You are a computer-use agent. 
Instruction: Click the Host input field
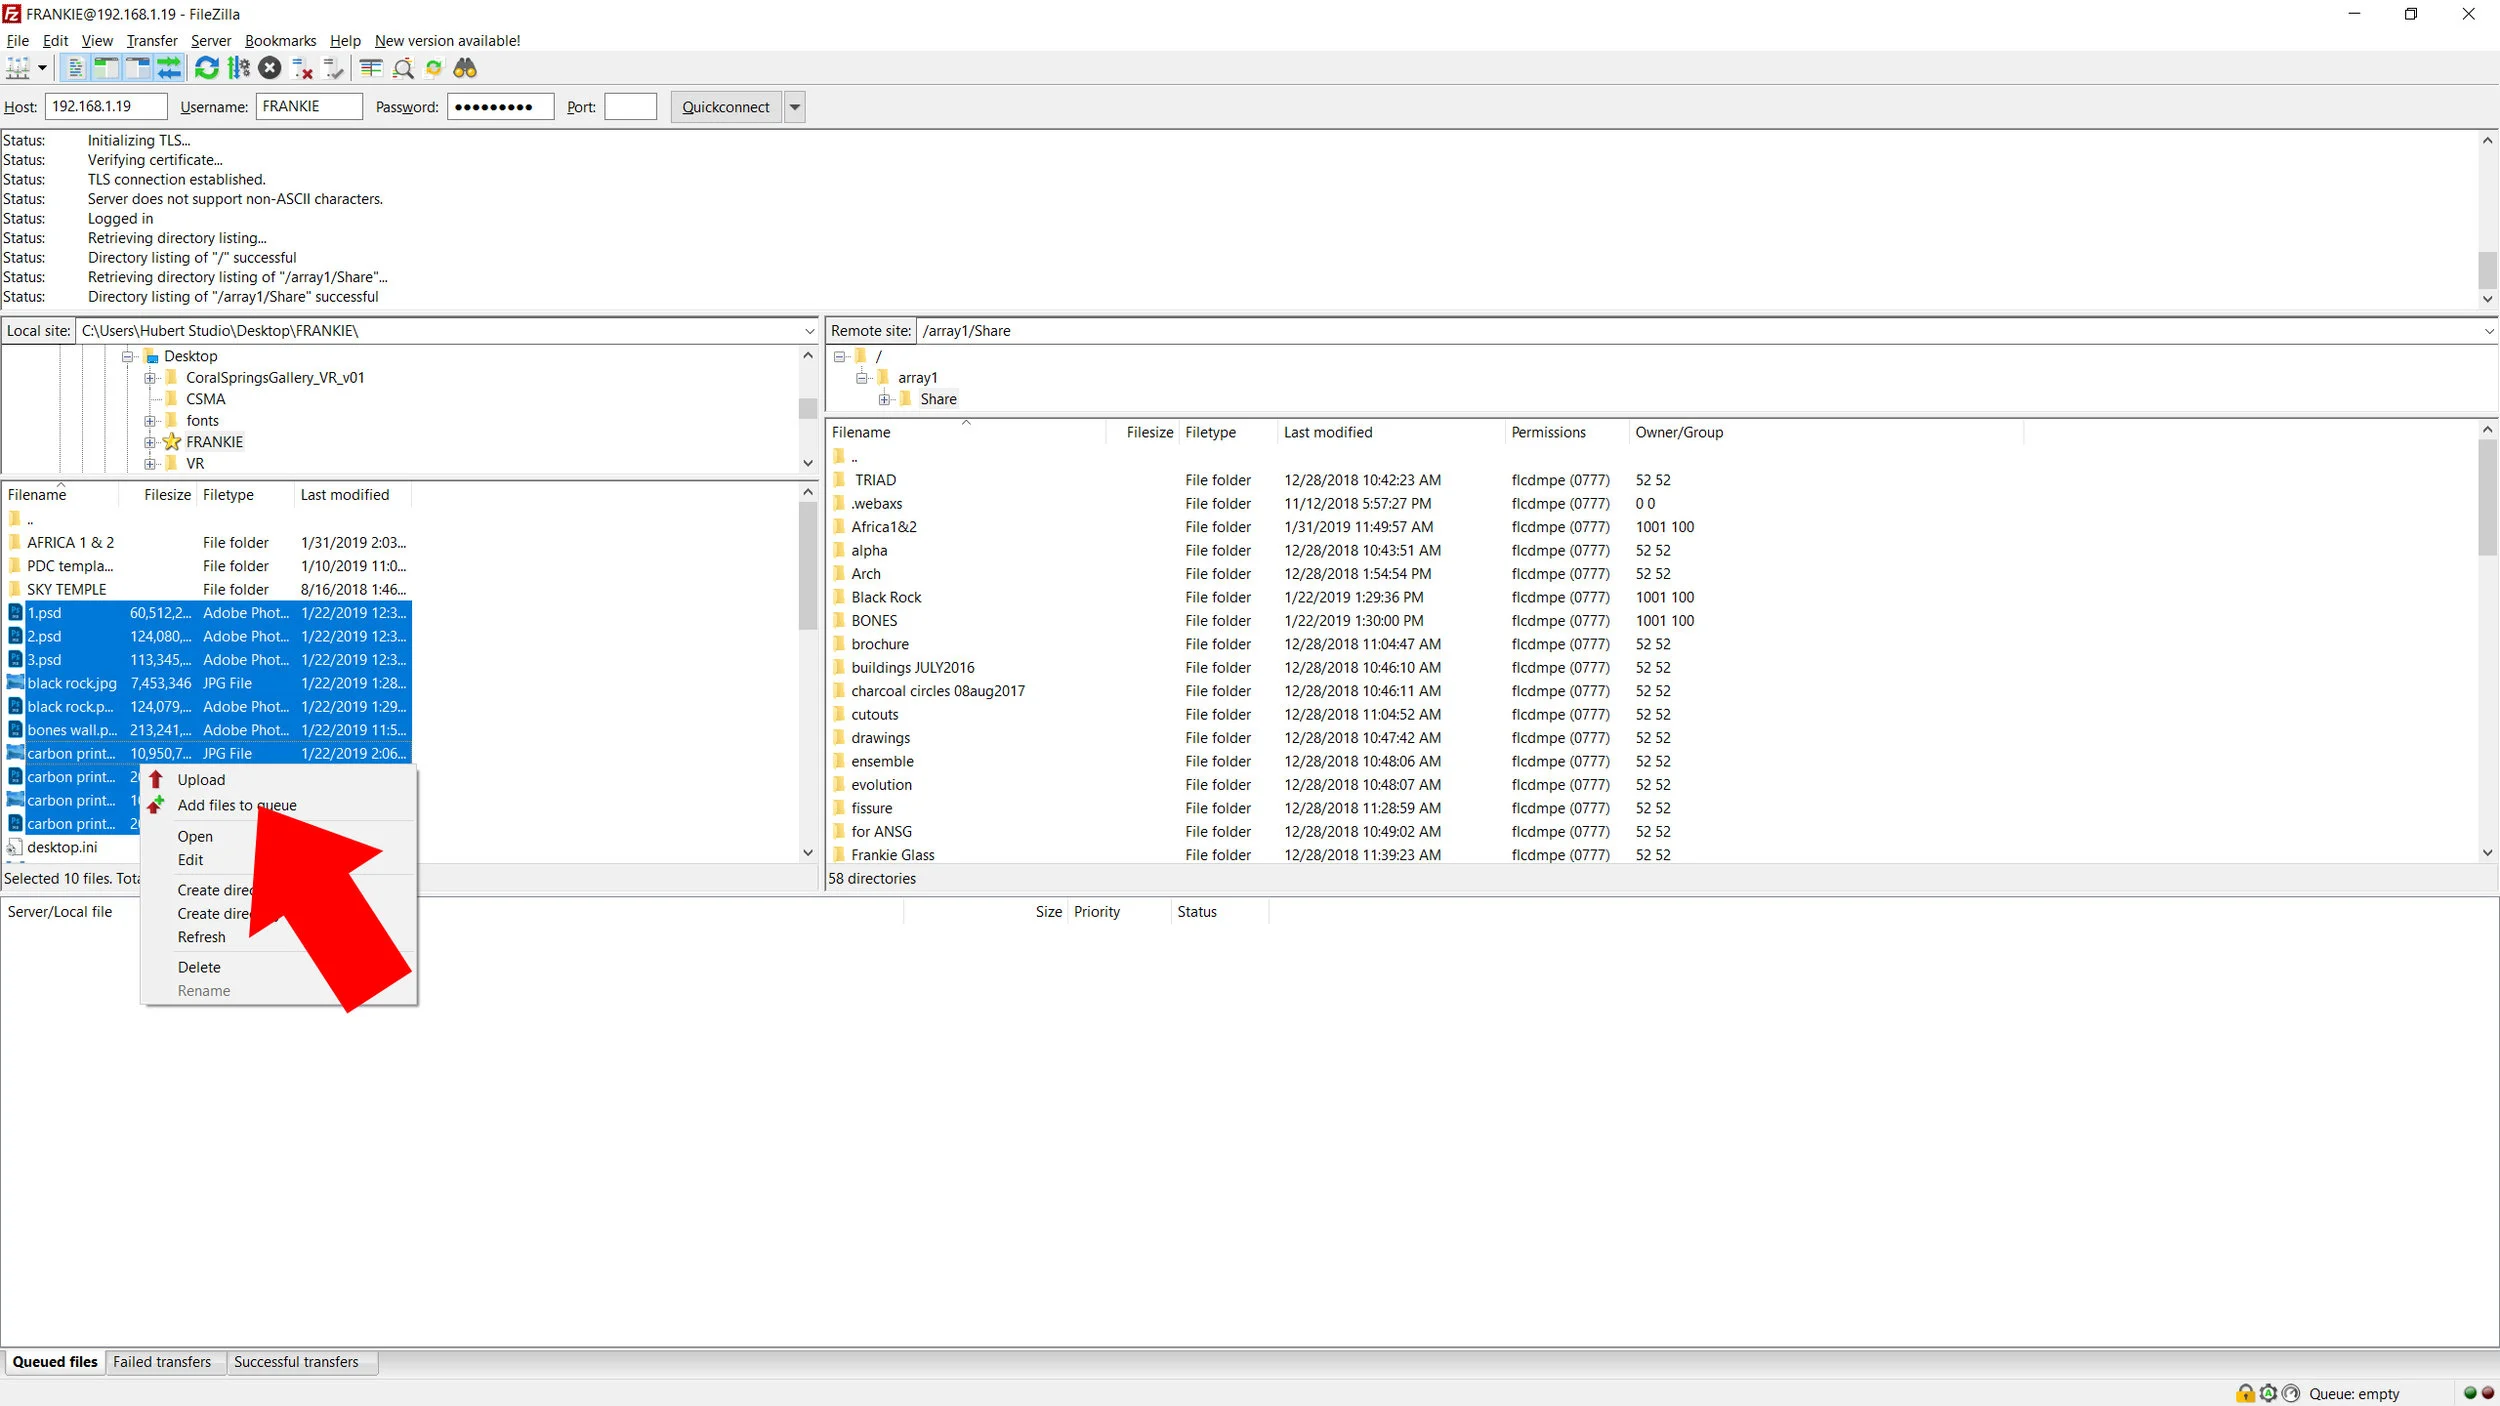coord(106,107)
